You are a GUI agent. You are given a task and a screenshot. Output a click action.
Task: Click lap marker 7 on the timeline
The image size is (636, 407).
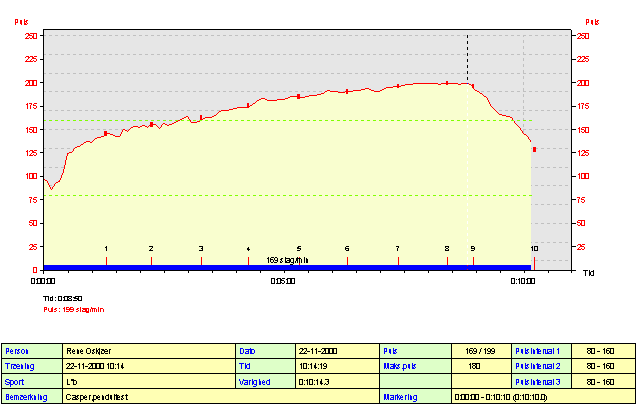397,248
